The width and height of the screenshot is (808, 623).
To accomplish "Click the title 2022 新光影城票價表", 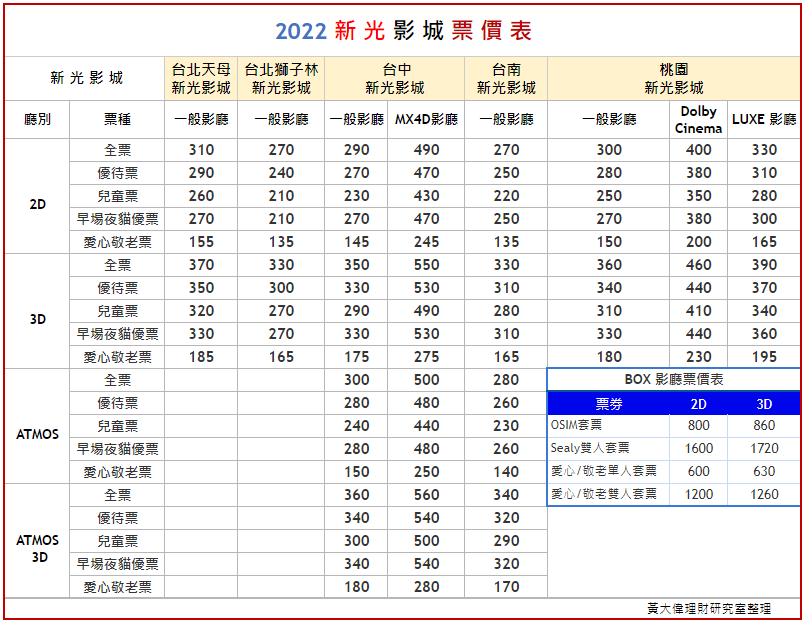I will tap(403, 31).
